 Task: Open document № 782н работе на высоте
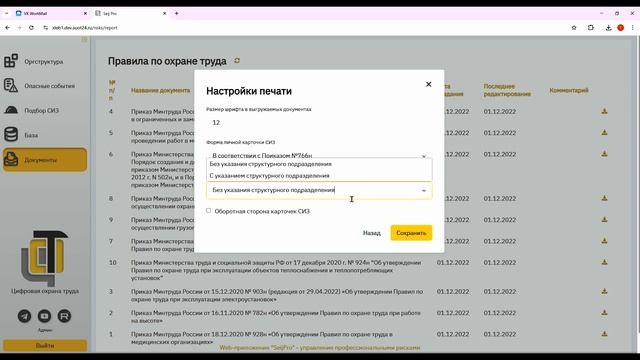coord(276,316)
